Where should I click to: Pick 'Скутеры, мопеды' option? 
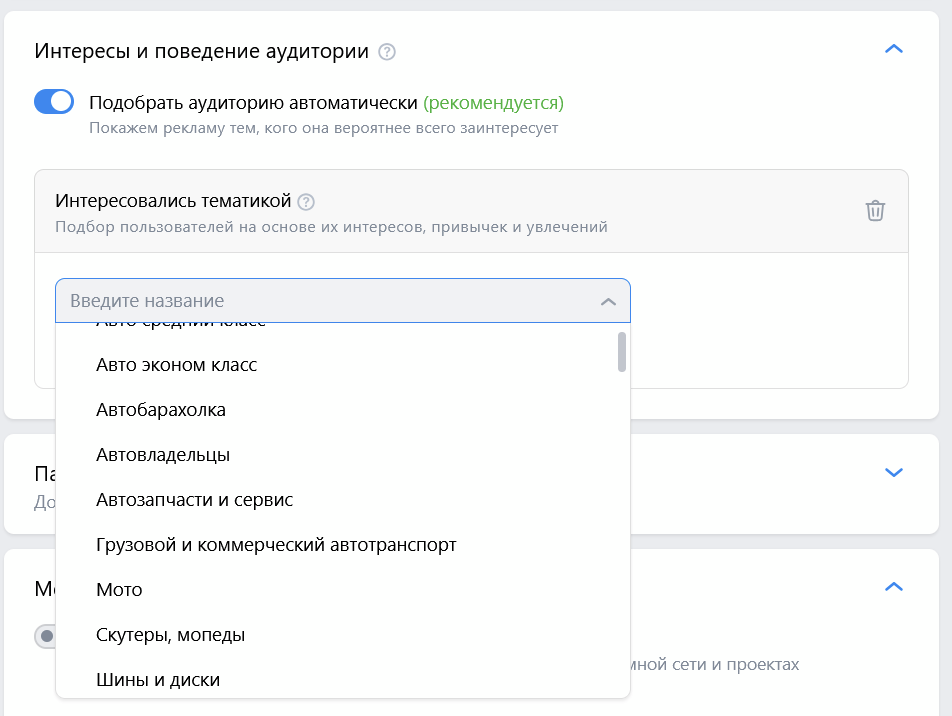343,635
